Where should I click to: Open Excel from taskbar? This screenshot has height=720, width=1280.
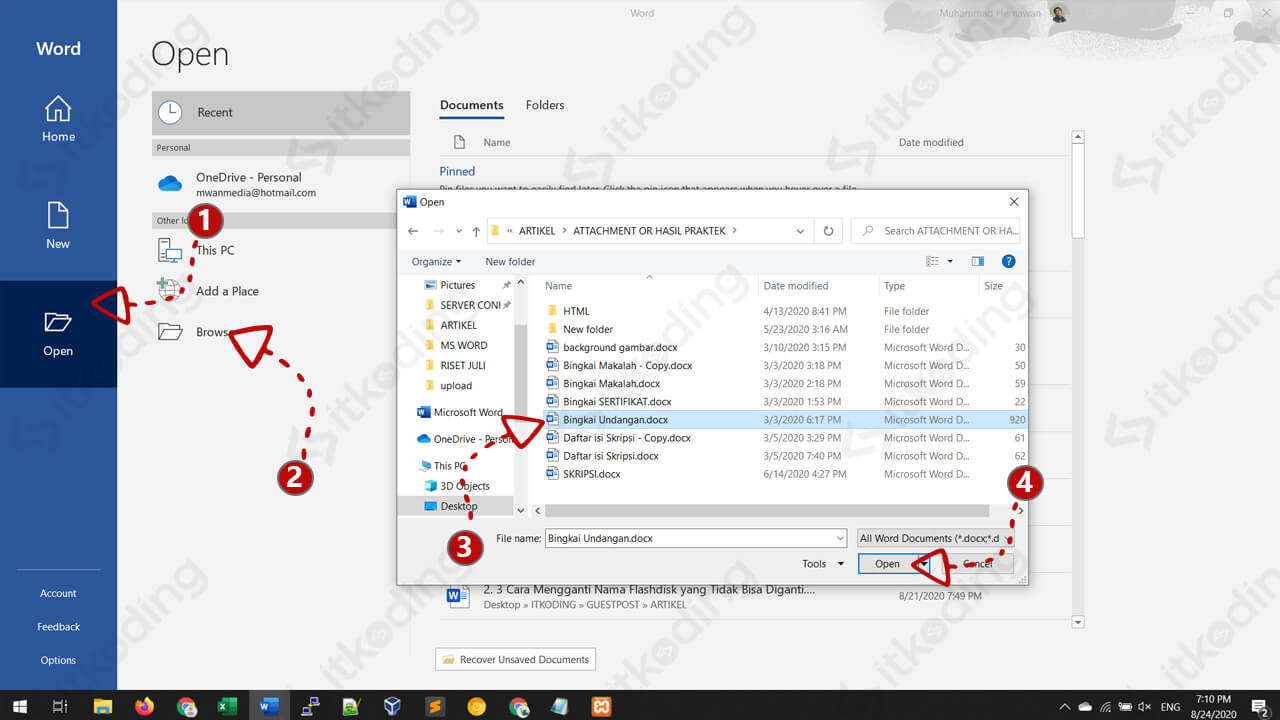[x=227, y=706]
